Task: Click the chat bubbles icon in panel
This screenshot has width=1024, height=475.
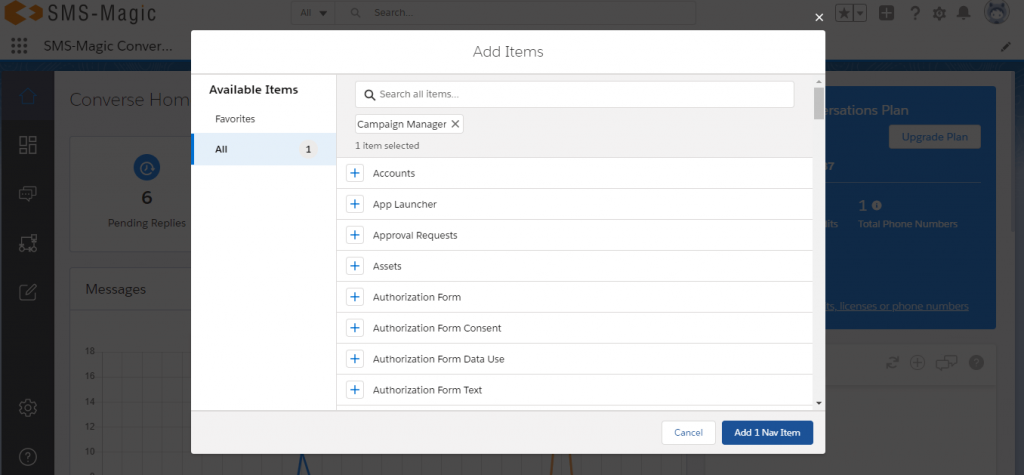Action: coord(946,363)
